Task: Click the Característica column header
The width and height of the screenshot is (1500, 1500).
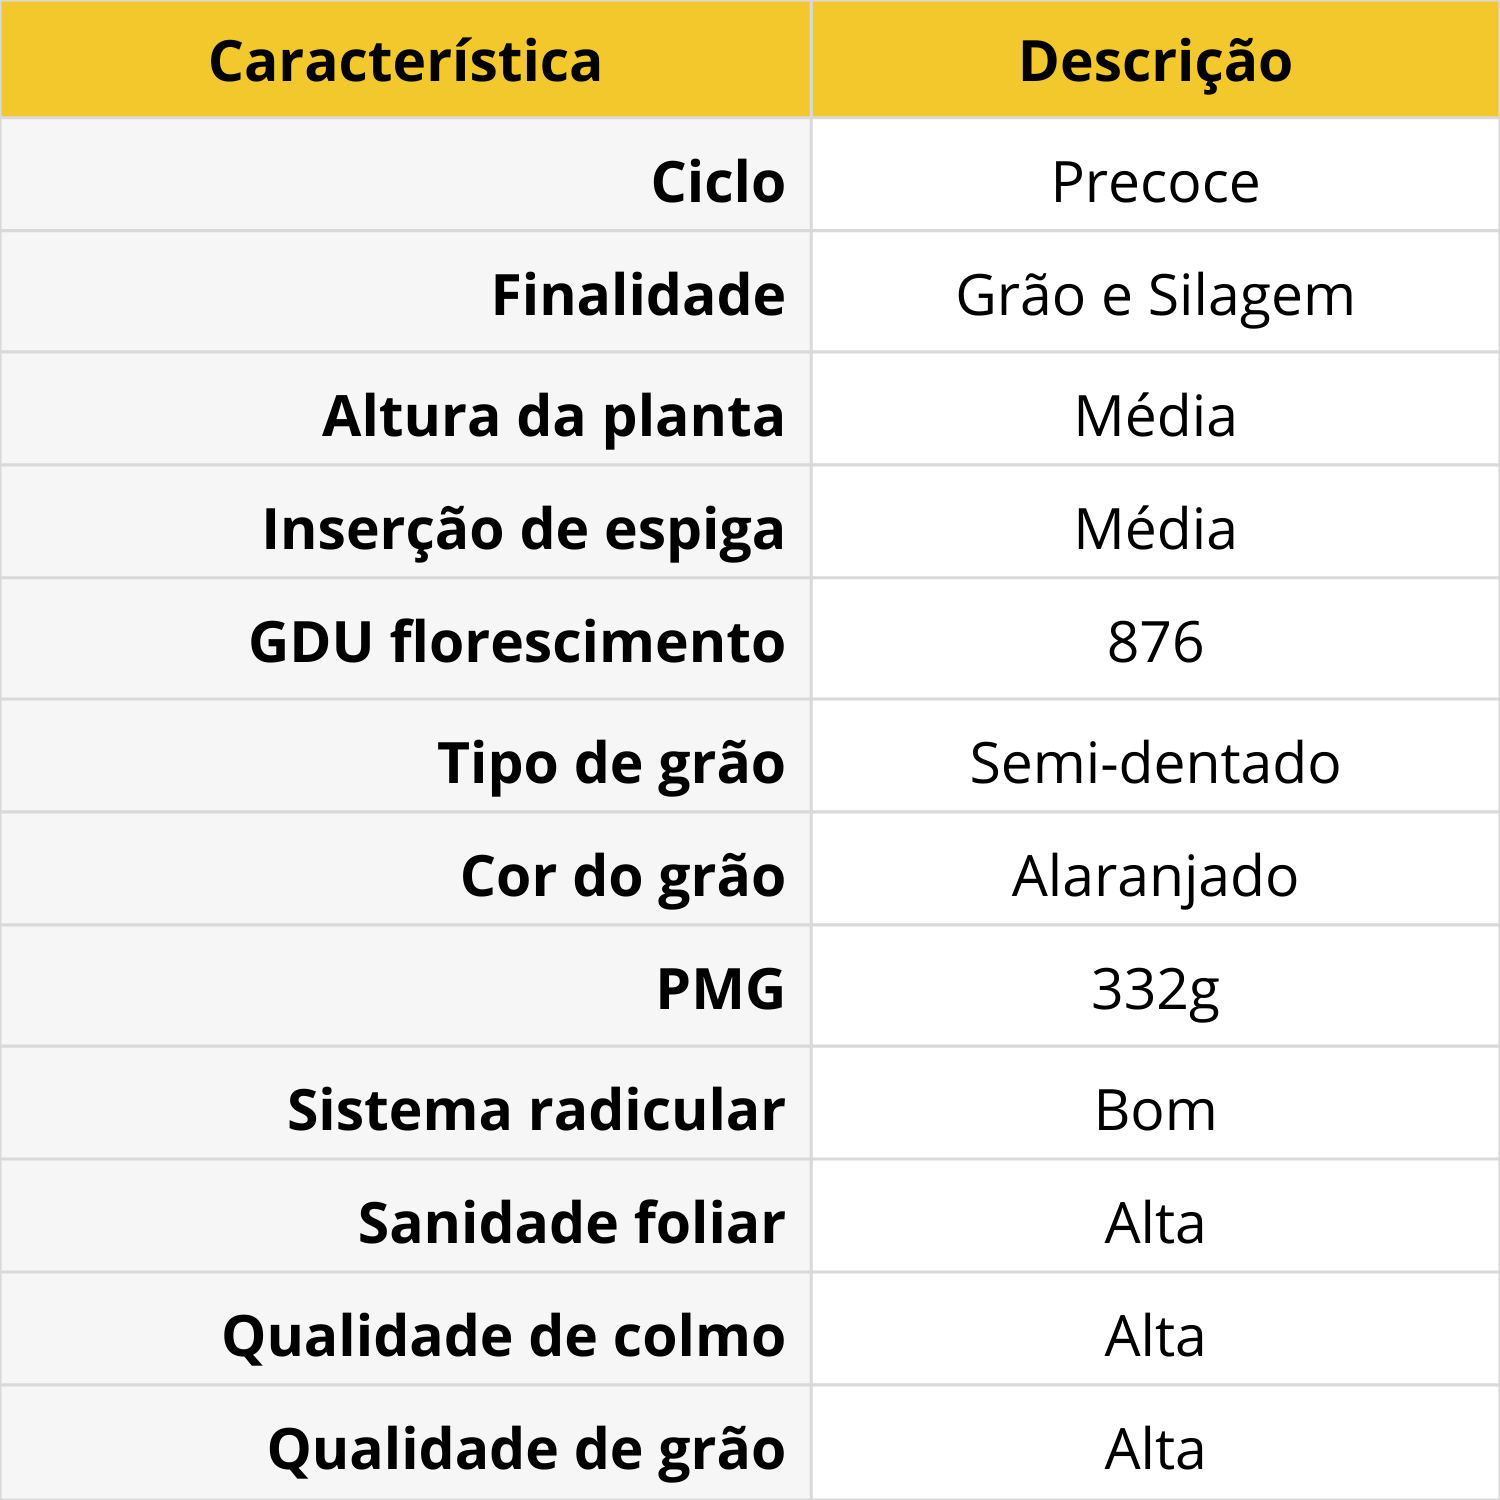Action: 405,62
